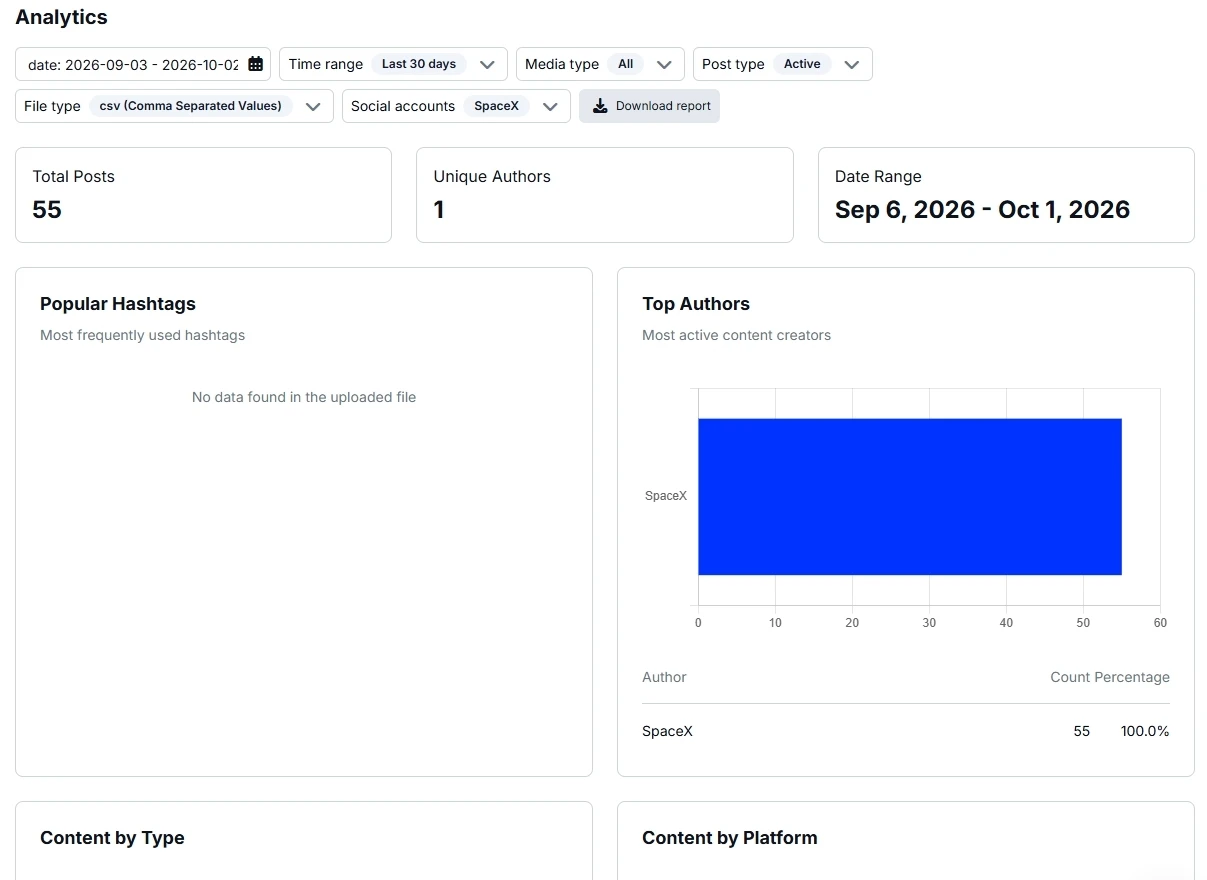Viewport: 1207px width, 880px height.
Task: Click the count value 55 in author table
Action: 1081,731
